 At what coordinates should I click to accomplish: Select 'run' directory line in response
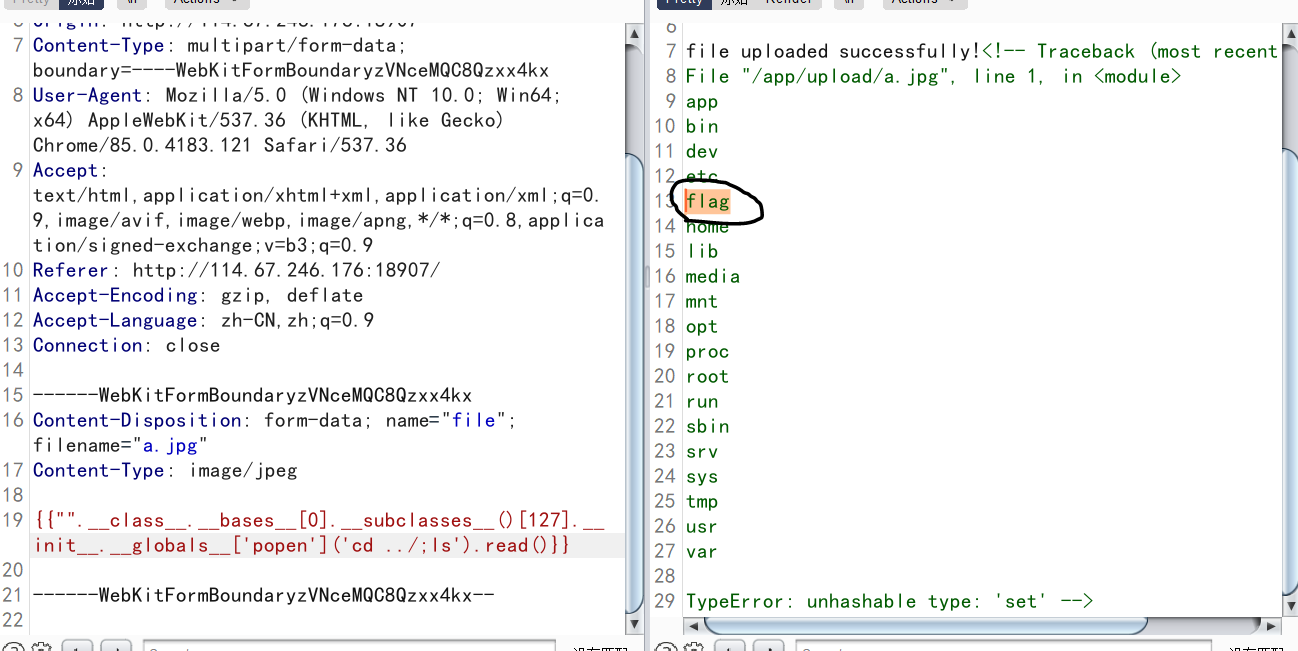[702, 401]
